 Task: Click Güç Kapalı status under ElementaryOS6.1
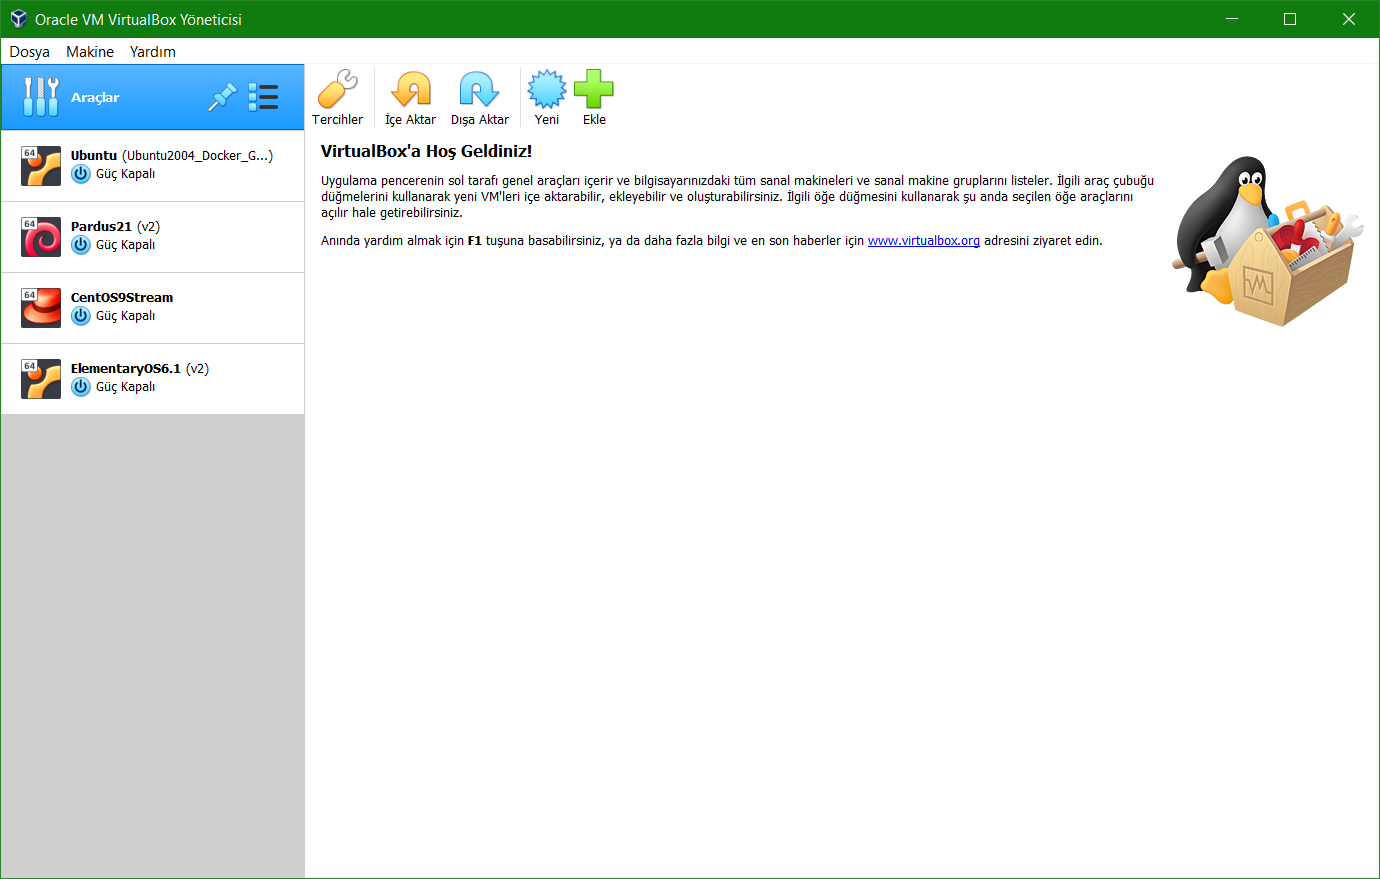tap(126, 387)
